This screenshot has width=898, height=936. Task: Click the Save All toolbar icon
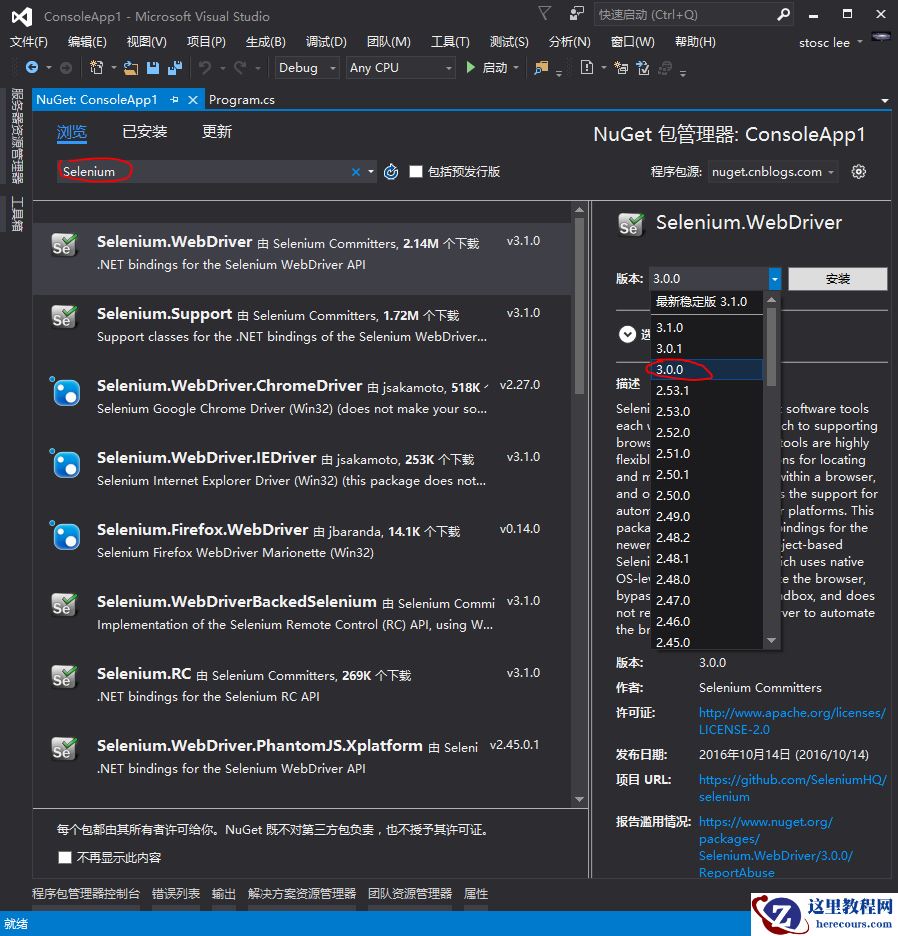pos(175,68)
